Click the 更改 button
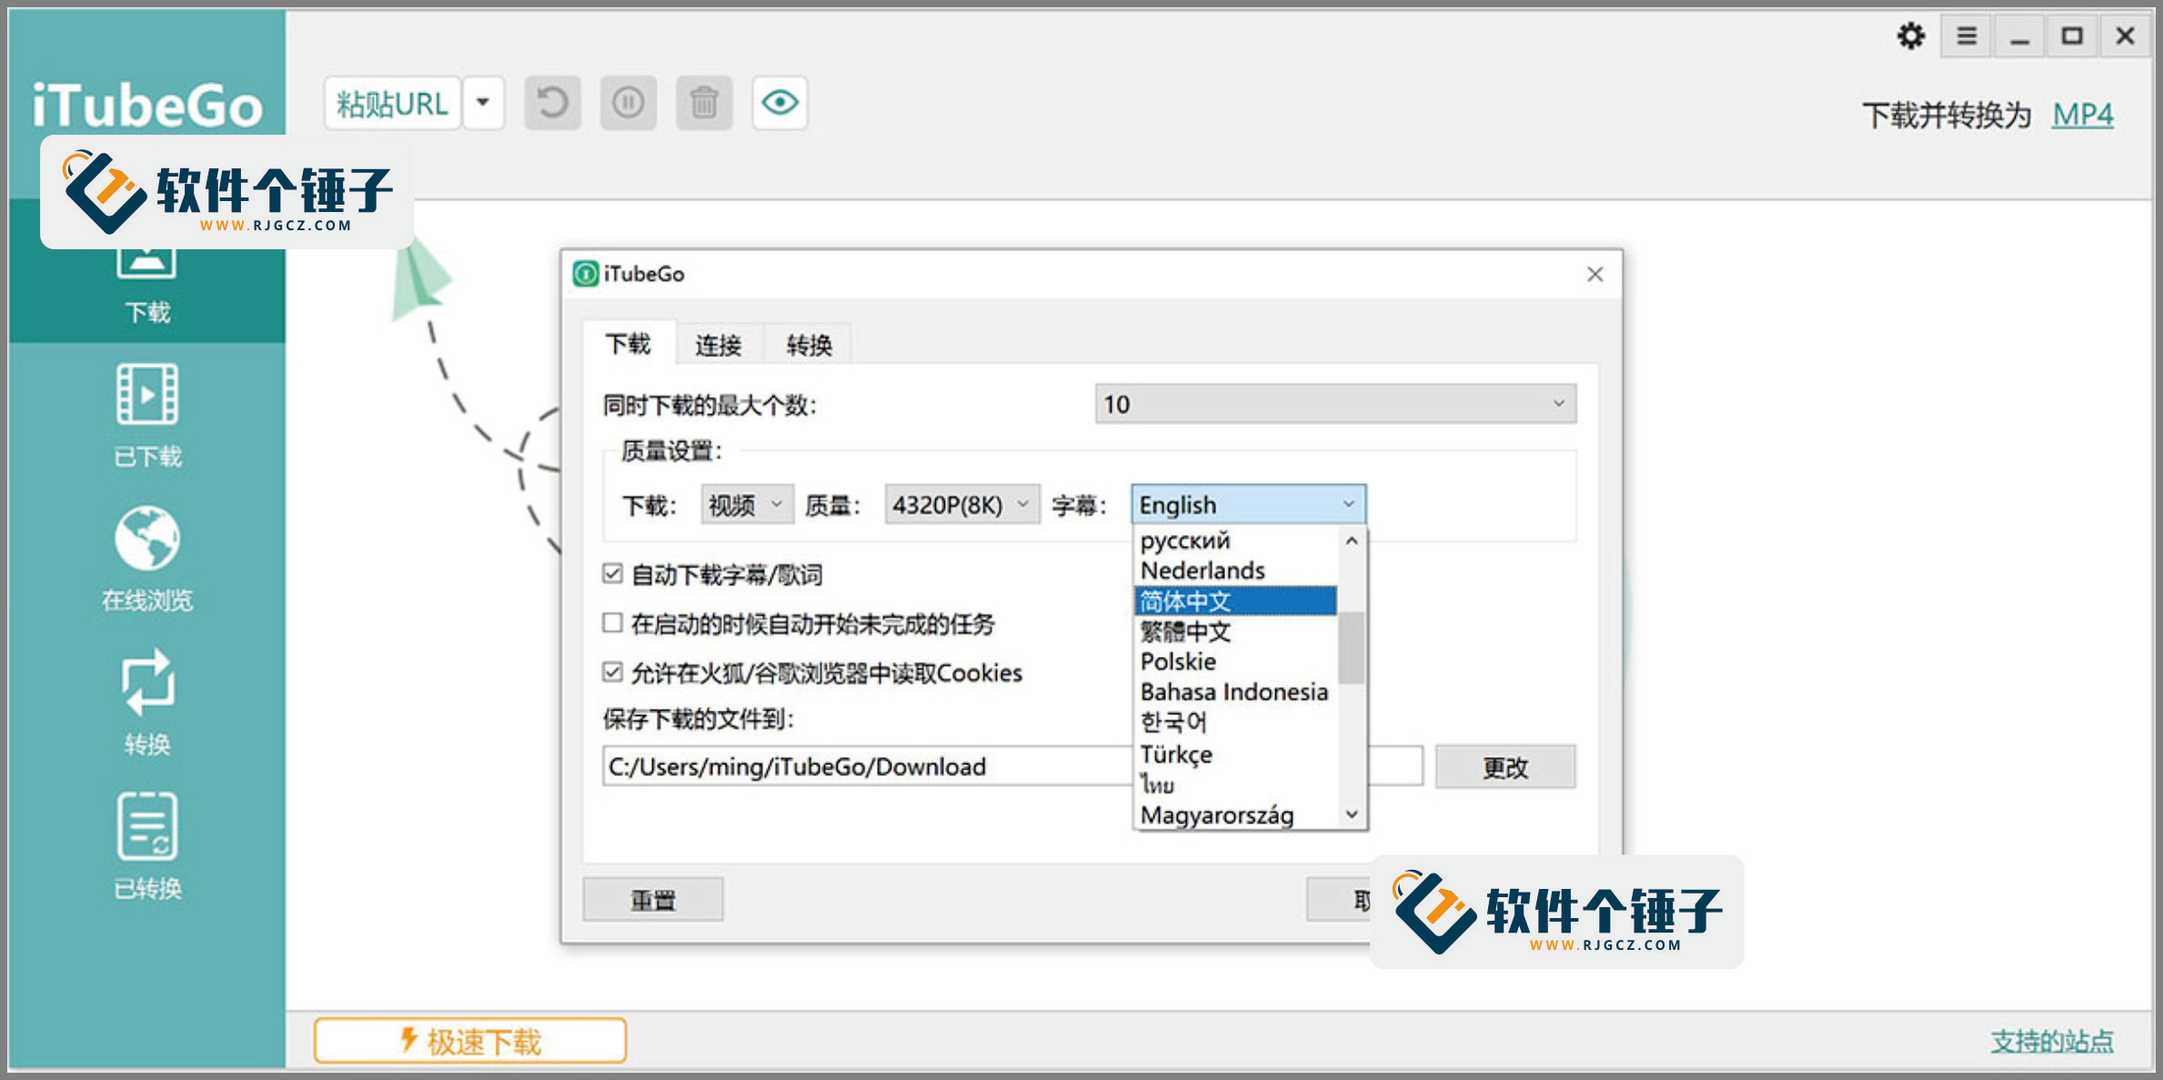 [1505, 767]
